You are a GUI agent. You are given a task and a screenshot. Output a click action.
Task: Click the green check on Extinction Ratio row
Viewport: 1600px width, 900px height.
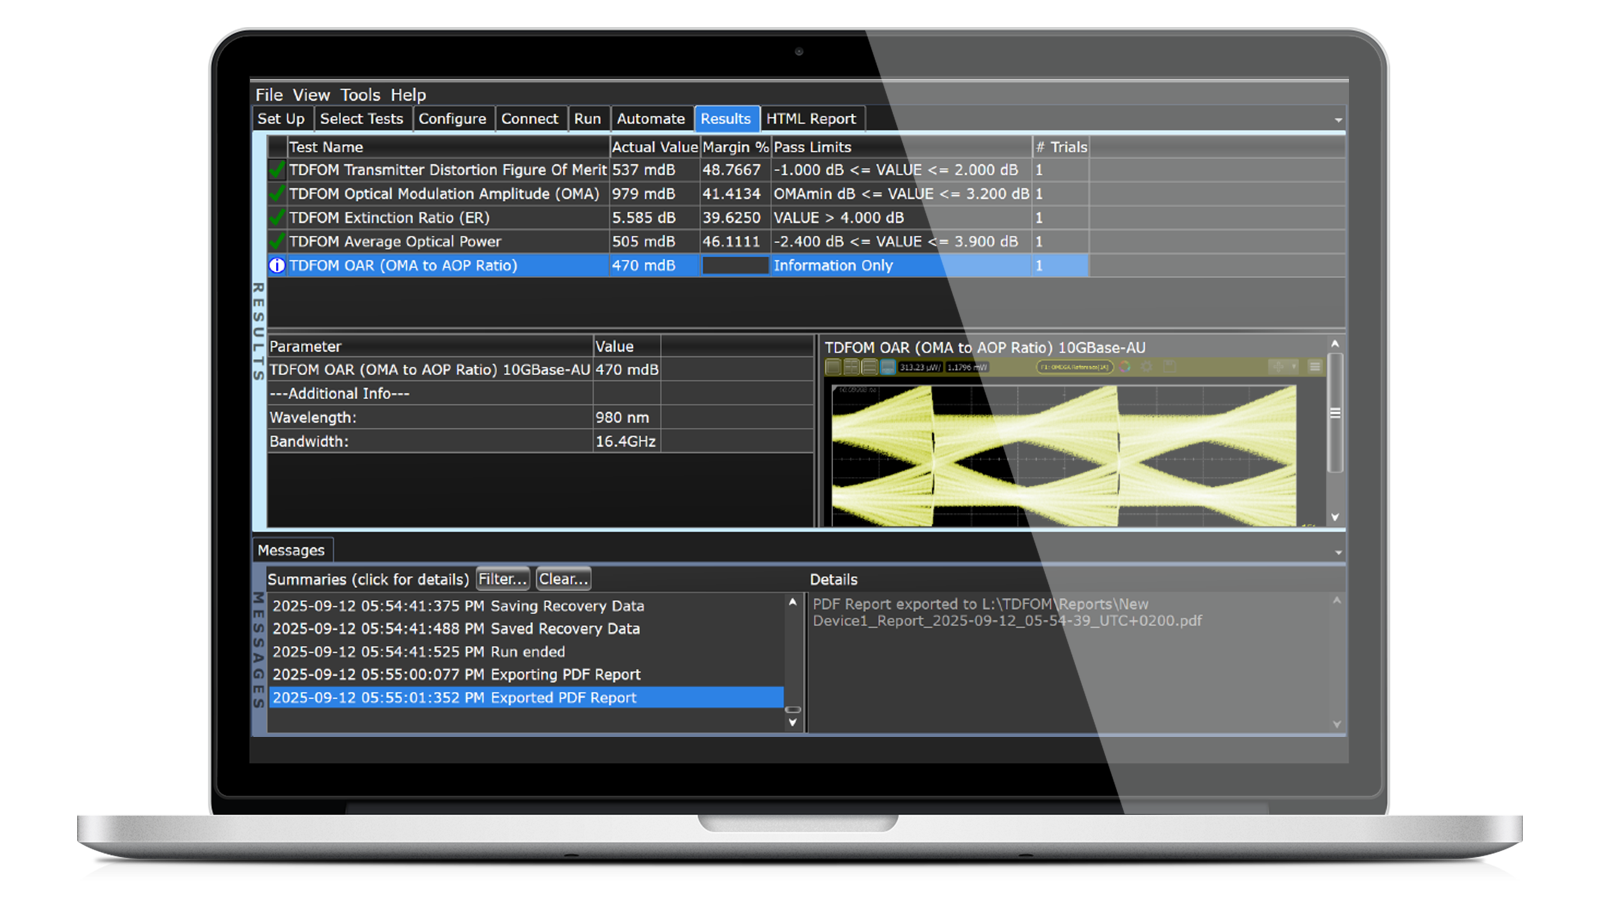pyautogui.click(x=277, y=217)
